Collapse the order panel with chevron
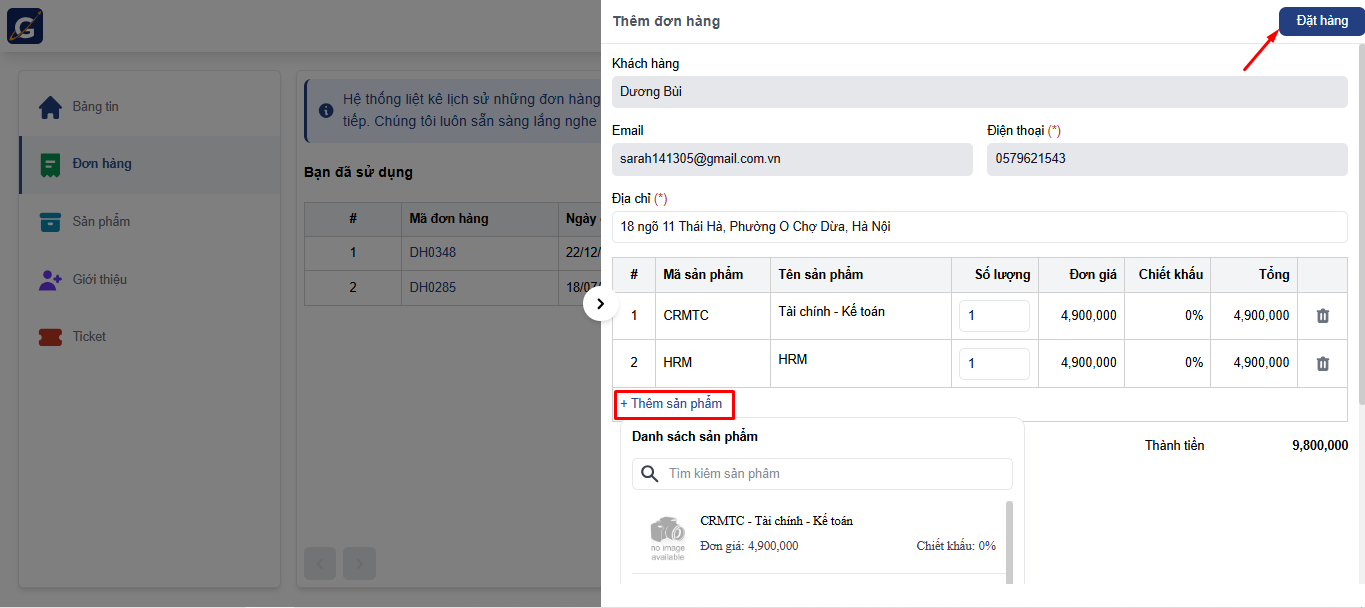The width and height of the screenshot is (1365, 608). tap(600, 303)
